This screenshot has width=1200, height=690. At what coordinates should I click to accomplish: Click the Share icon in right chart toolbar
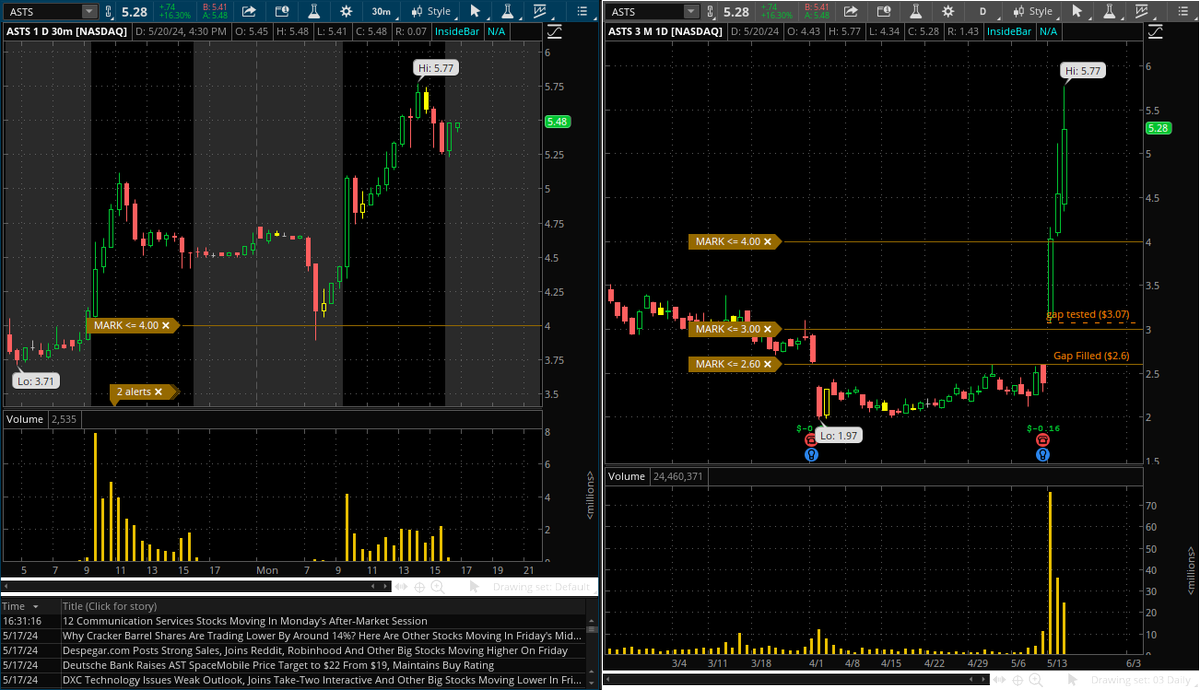(x=849, y=11)
